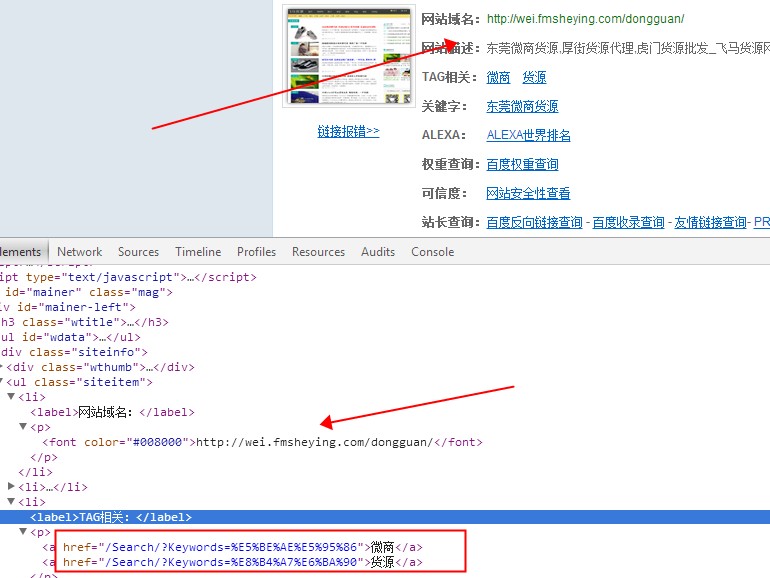Select the Profiles tab

tap(256, 252)
